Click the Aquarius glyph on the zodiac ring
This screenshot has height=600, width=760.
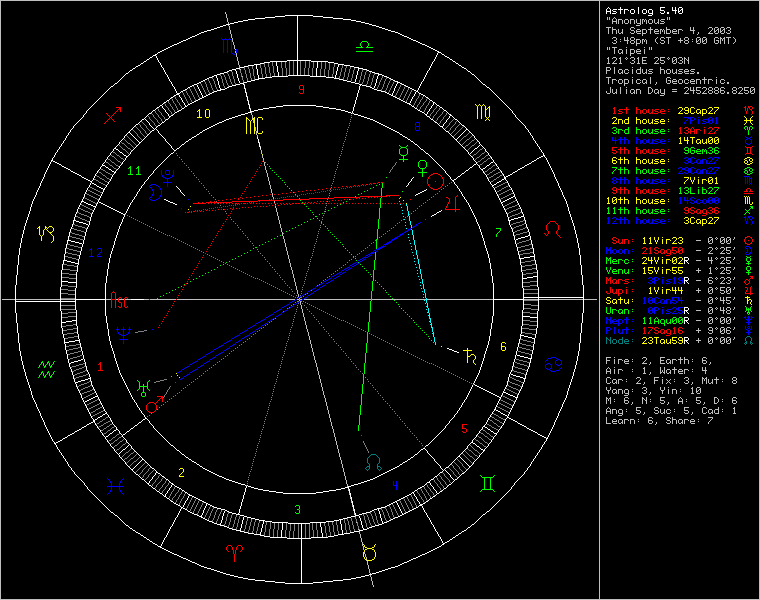[x=47, y=369]
